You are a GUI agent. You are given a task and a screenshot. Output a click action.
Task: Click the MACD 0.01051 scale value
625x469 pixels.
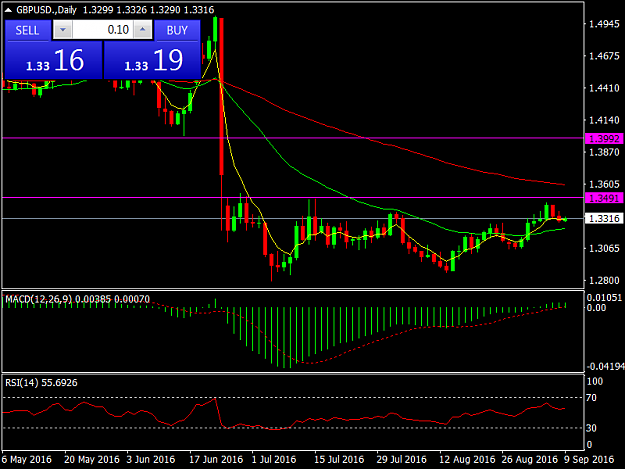604,298
